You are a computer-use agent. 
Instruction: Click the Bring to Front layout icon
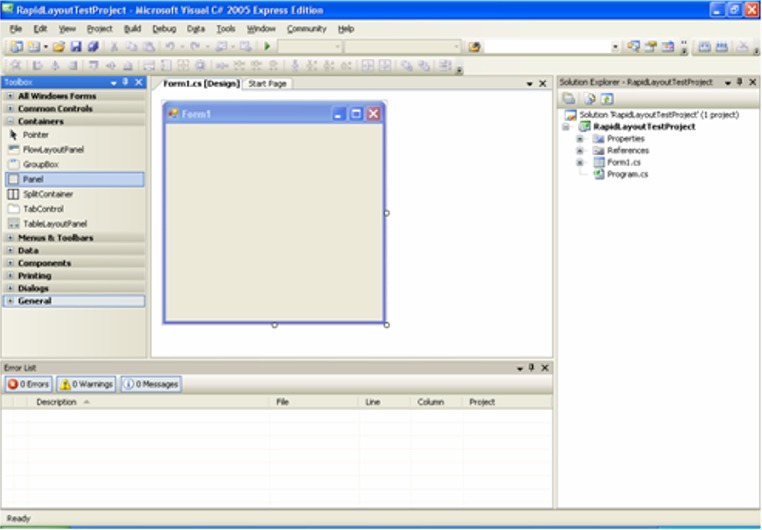click(x=406, y=66)
